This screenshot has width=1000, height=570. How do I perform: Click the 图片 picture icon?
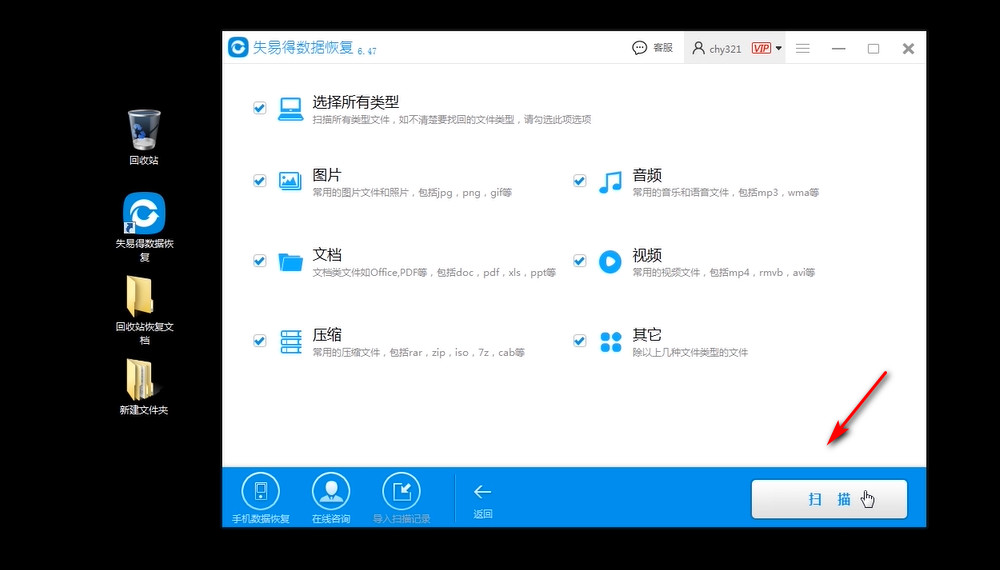click(290, 181)
